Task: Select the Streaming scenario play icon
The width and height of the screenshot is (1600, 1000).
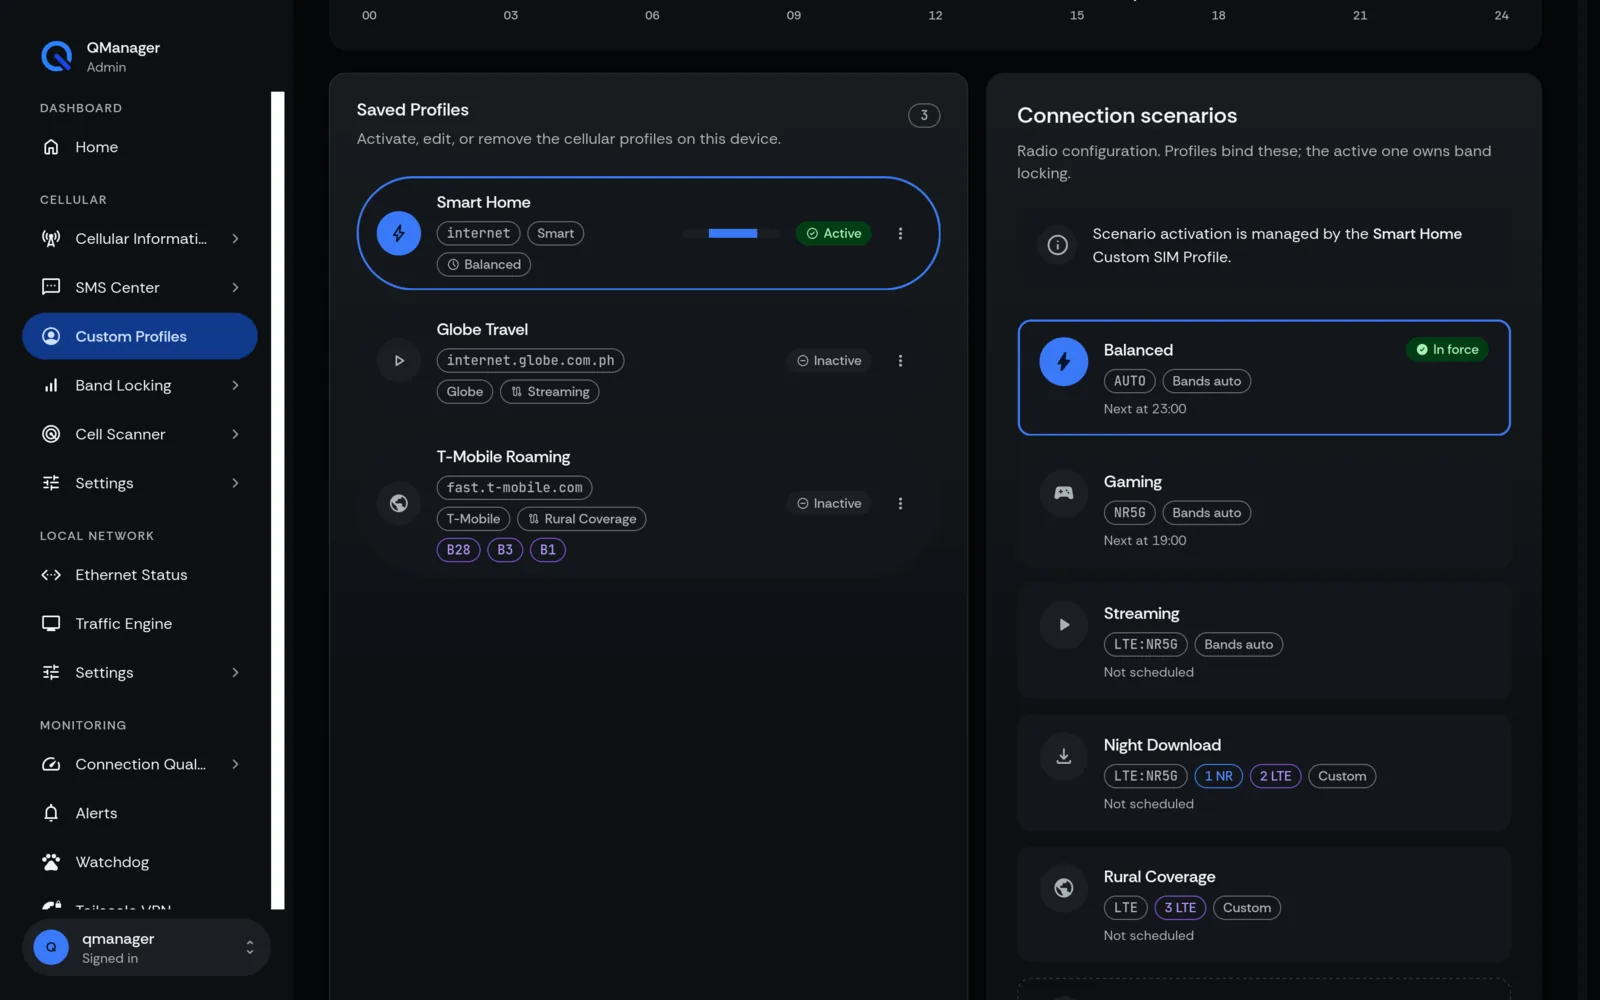Action: (1063, 625)
